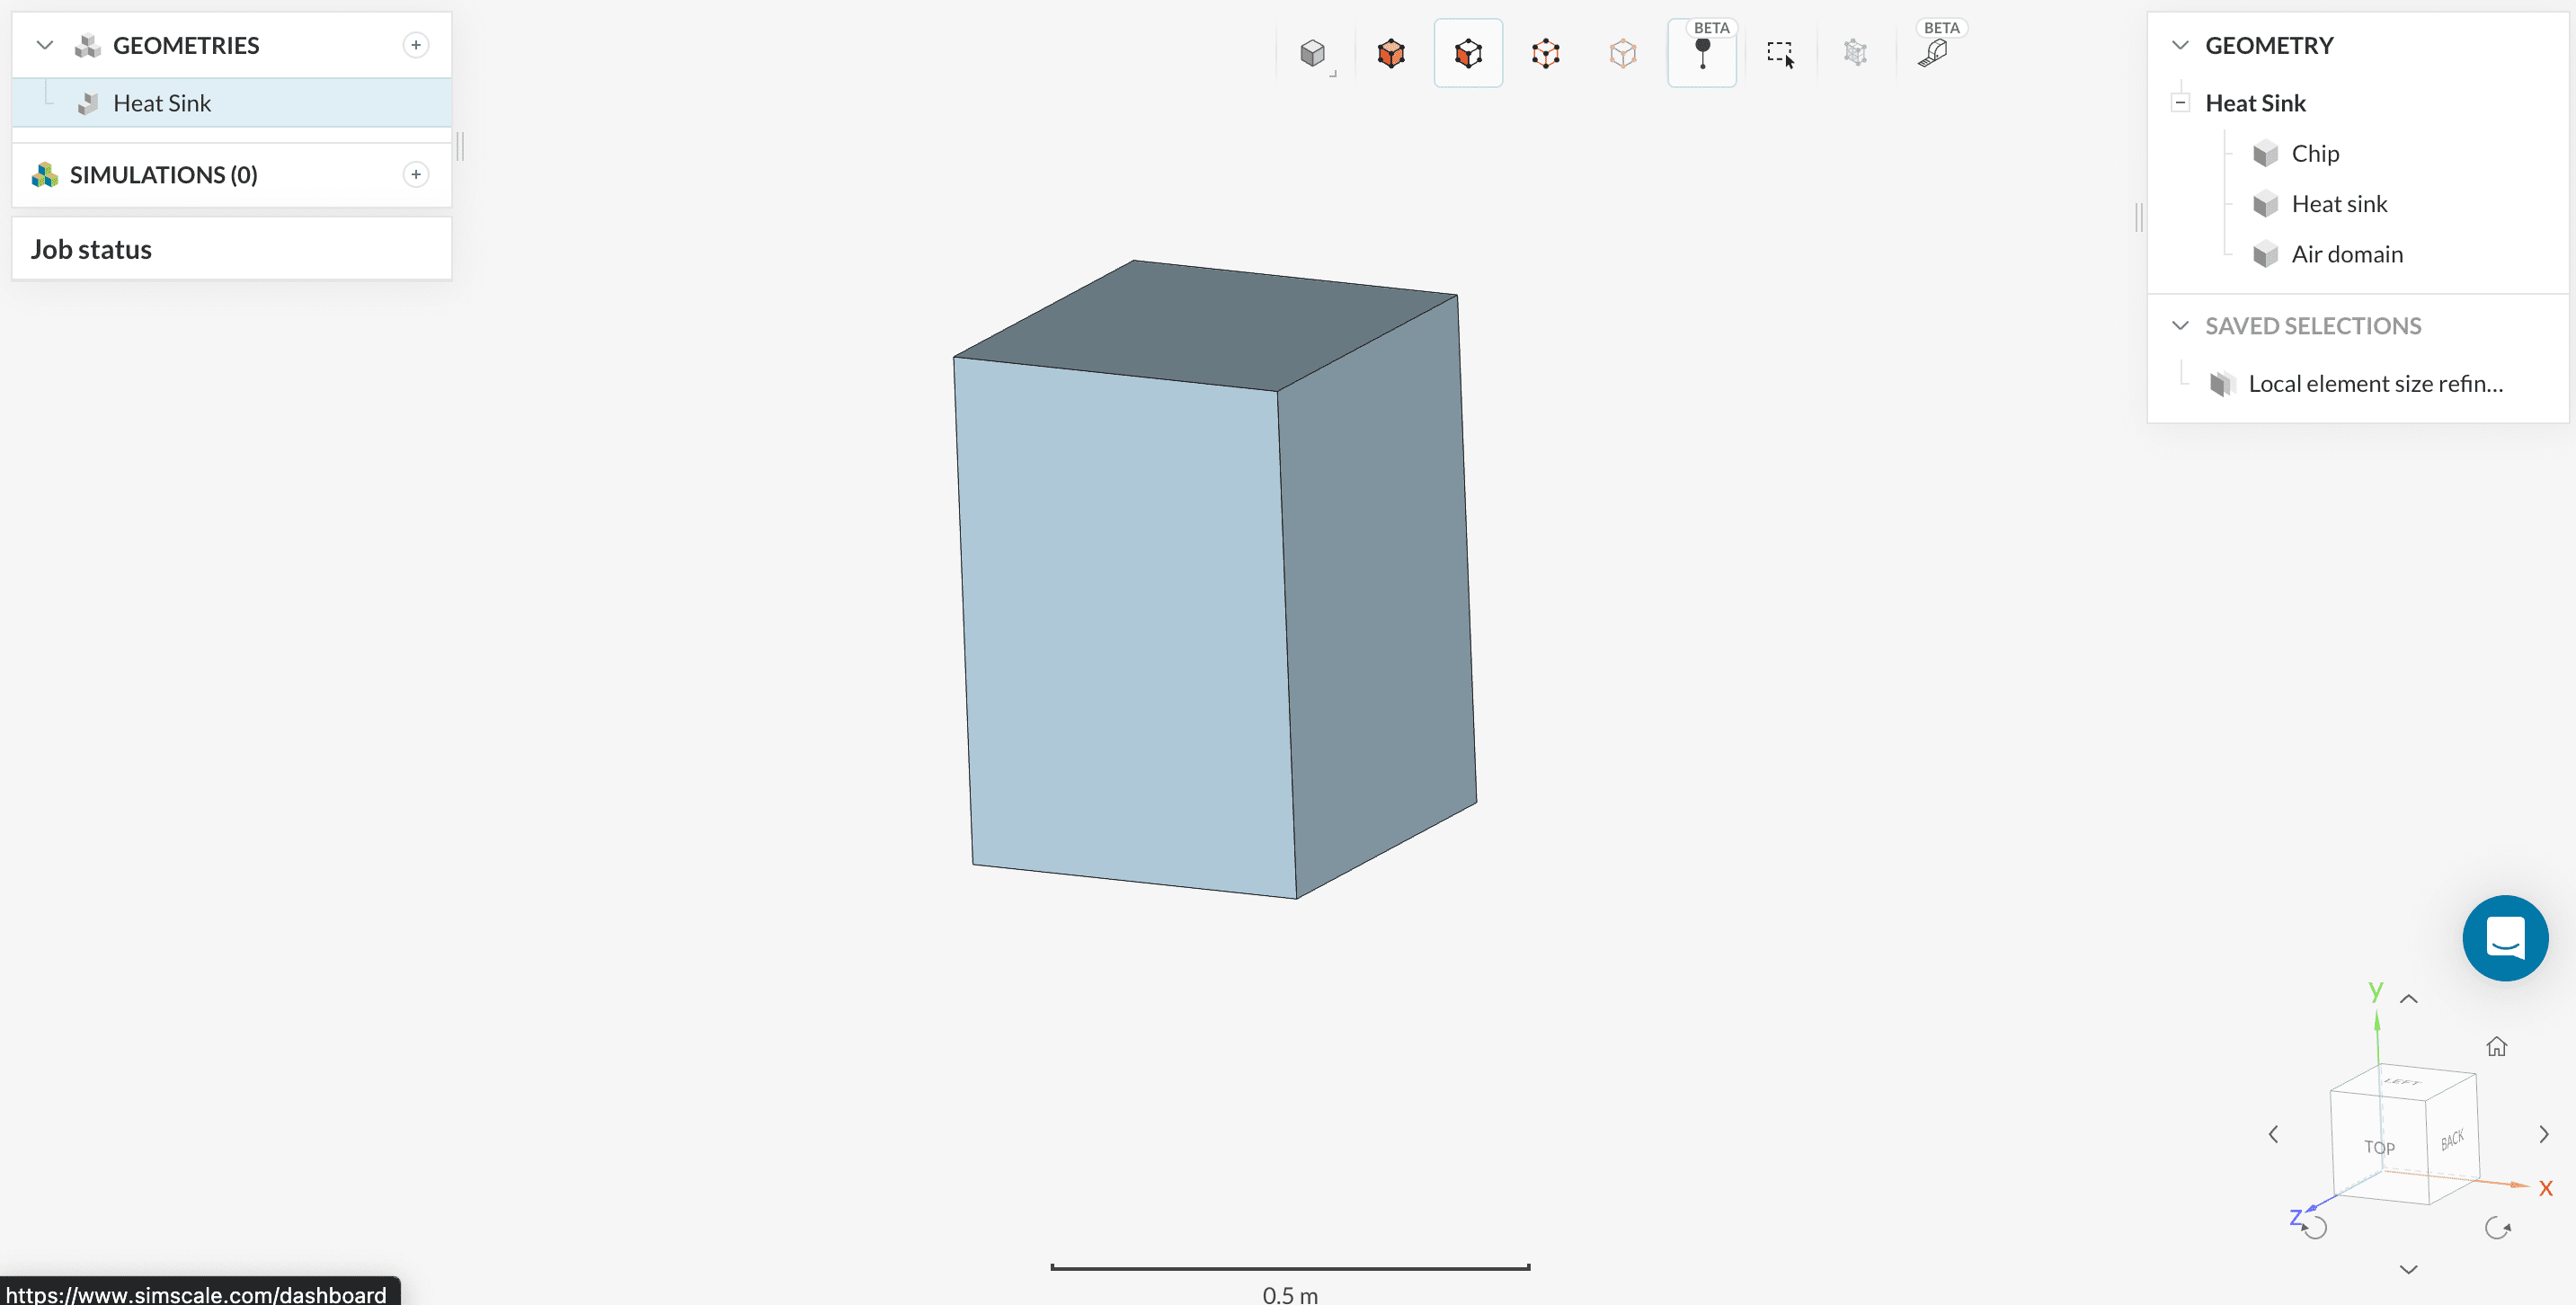Select the face selection mode icon
Viewport: 2576px width, 1305px height.
1468,53
